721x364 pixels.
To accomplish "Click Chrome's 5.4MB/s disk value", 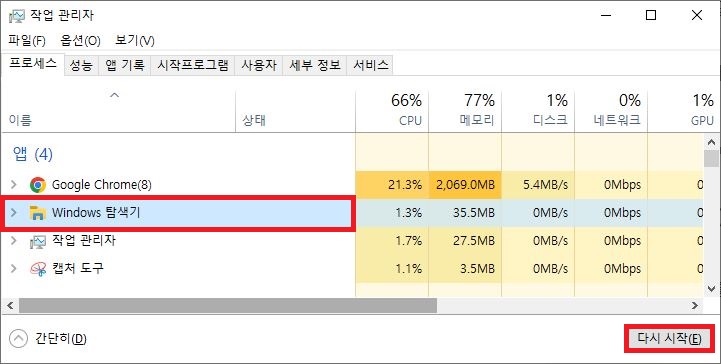I will click(x=545, y=185).
